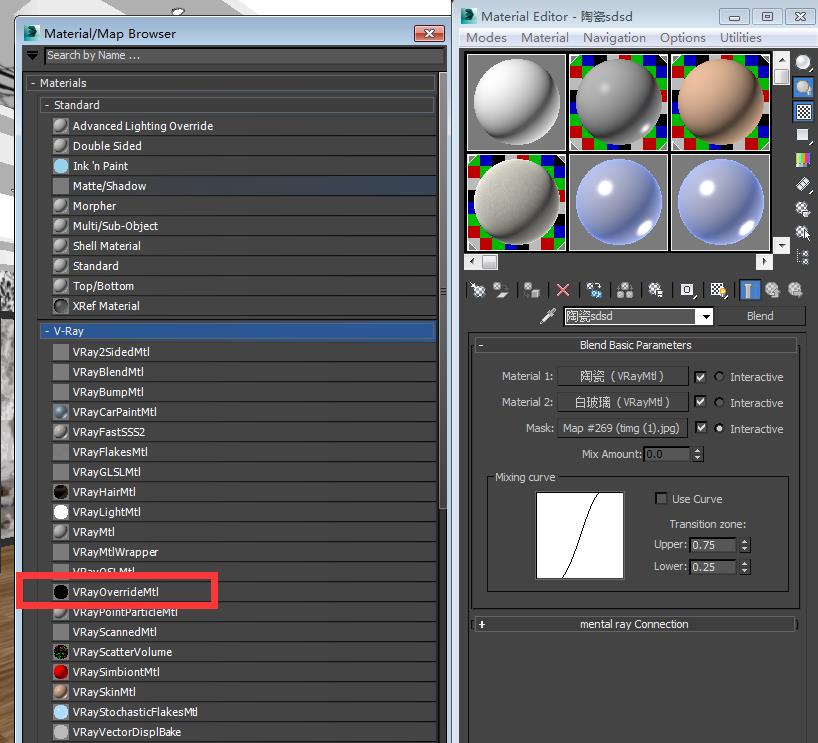Collapse the V-Ray materials group
The image size is (818, 743).
coord(46,331)
